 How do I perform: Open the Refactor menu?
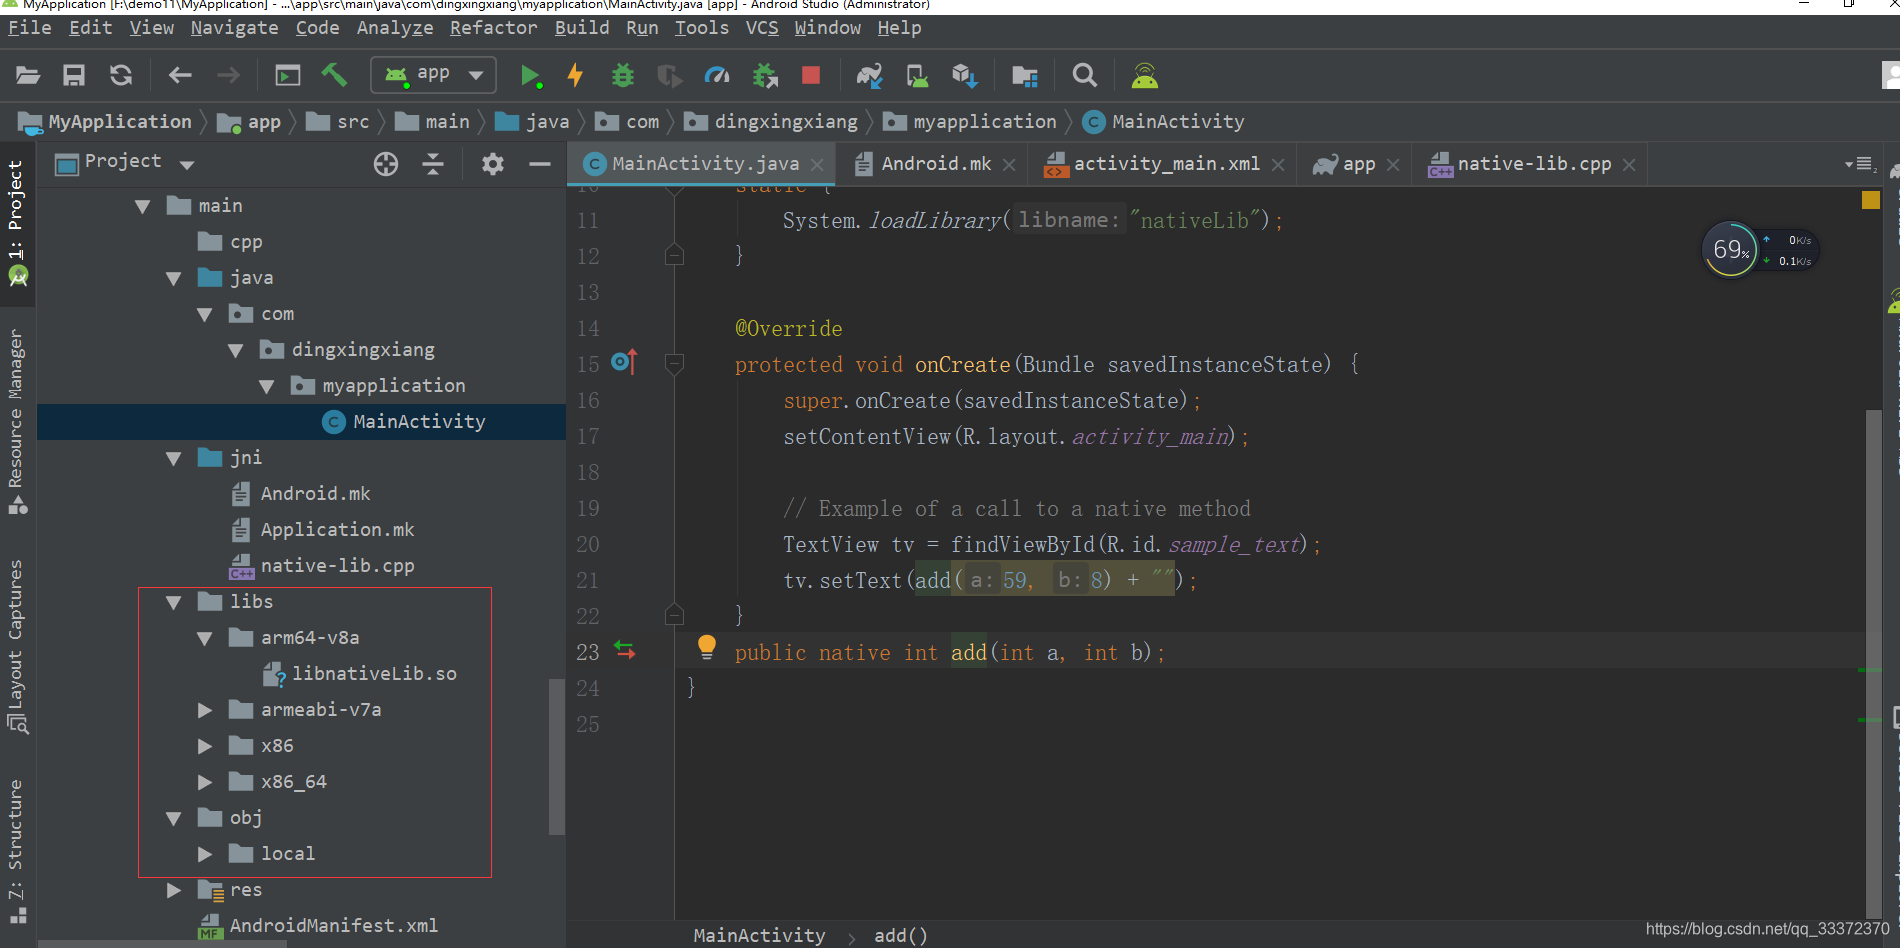[x=494, y=28]
